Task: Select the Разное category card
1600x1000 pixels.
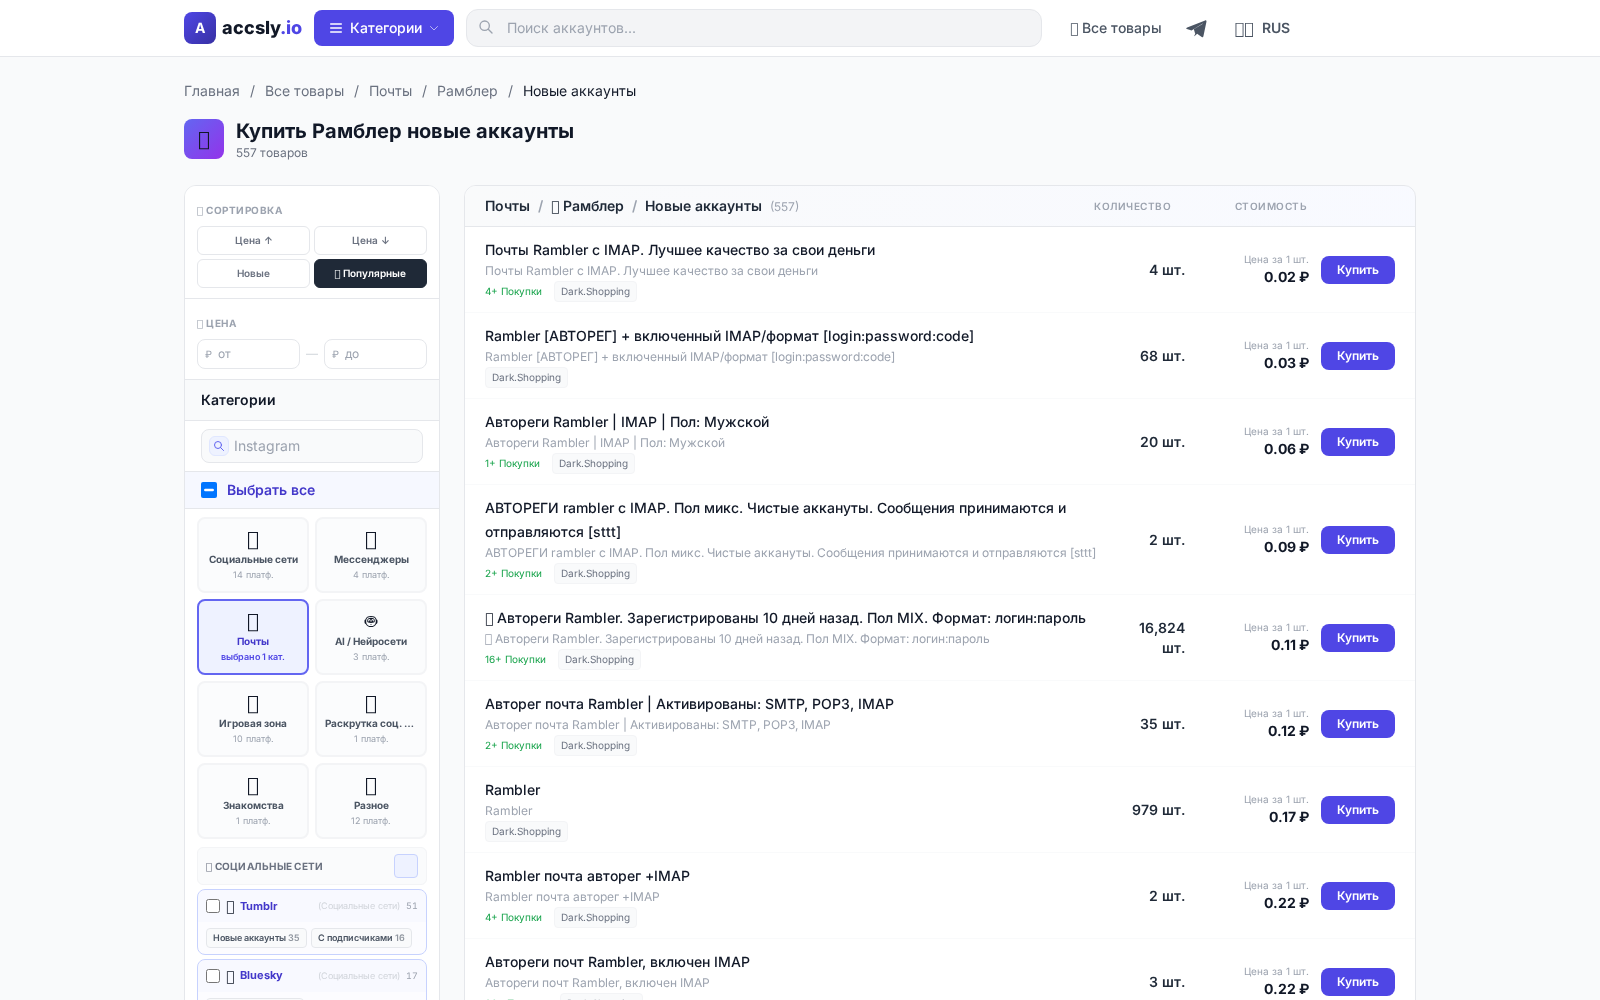Action: pos(371,801)
